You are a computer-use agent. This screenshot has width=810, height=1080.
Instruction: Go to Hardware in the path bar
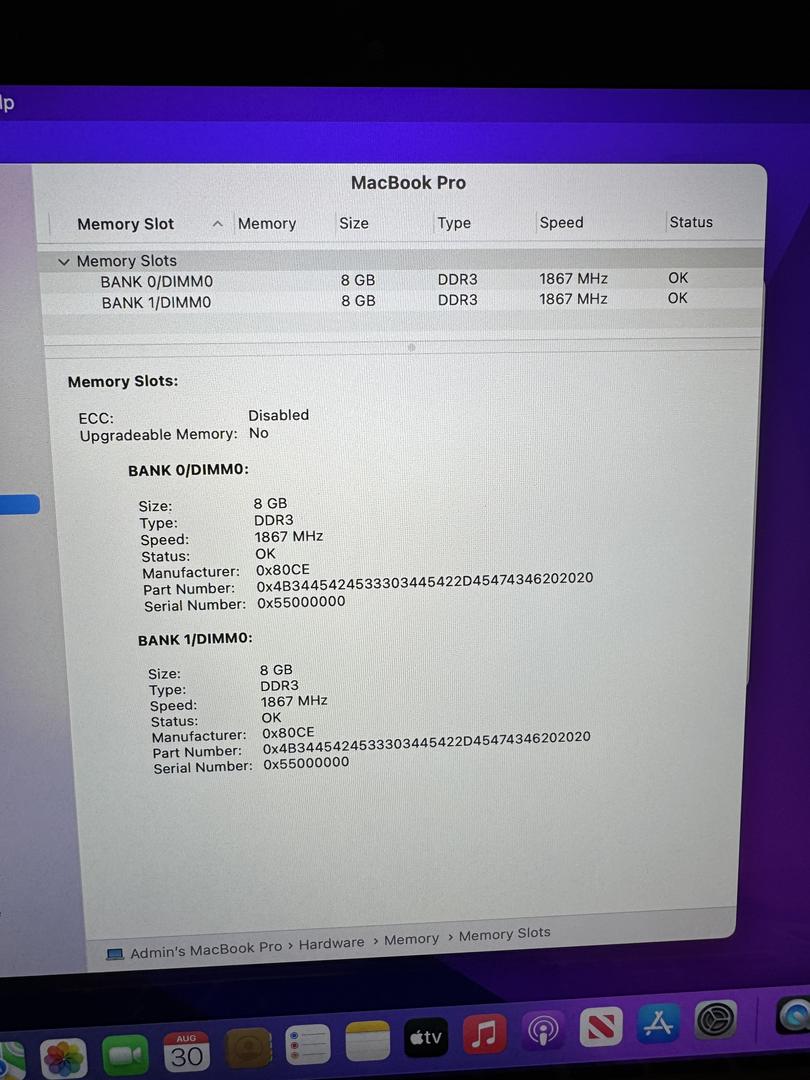[331, 944]
